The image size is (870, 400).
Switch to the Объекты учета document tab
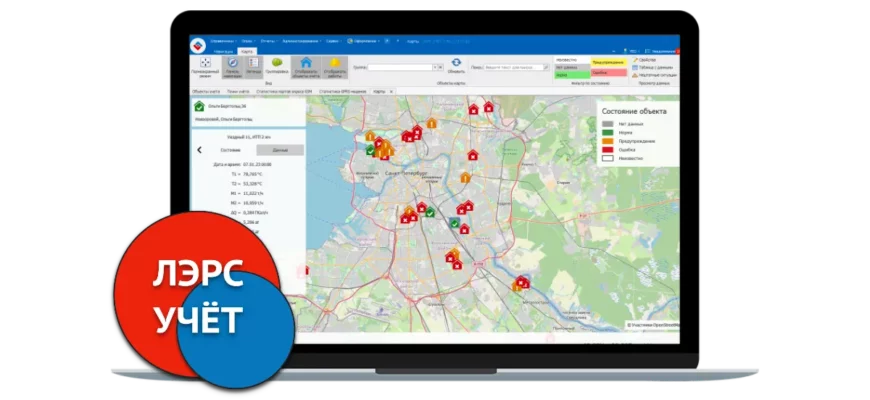[x=206, y=91]
